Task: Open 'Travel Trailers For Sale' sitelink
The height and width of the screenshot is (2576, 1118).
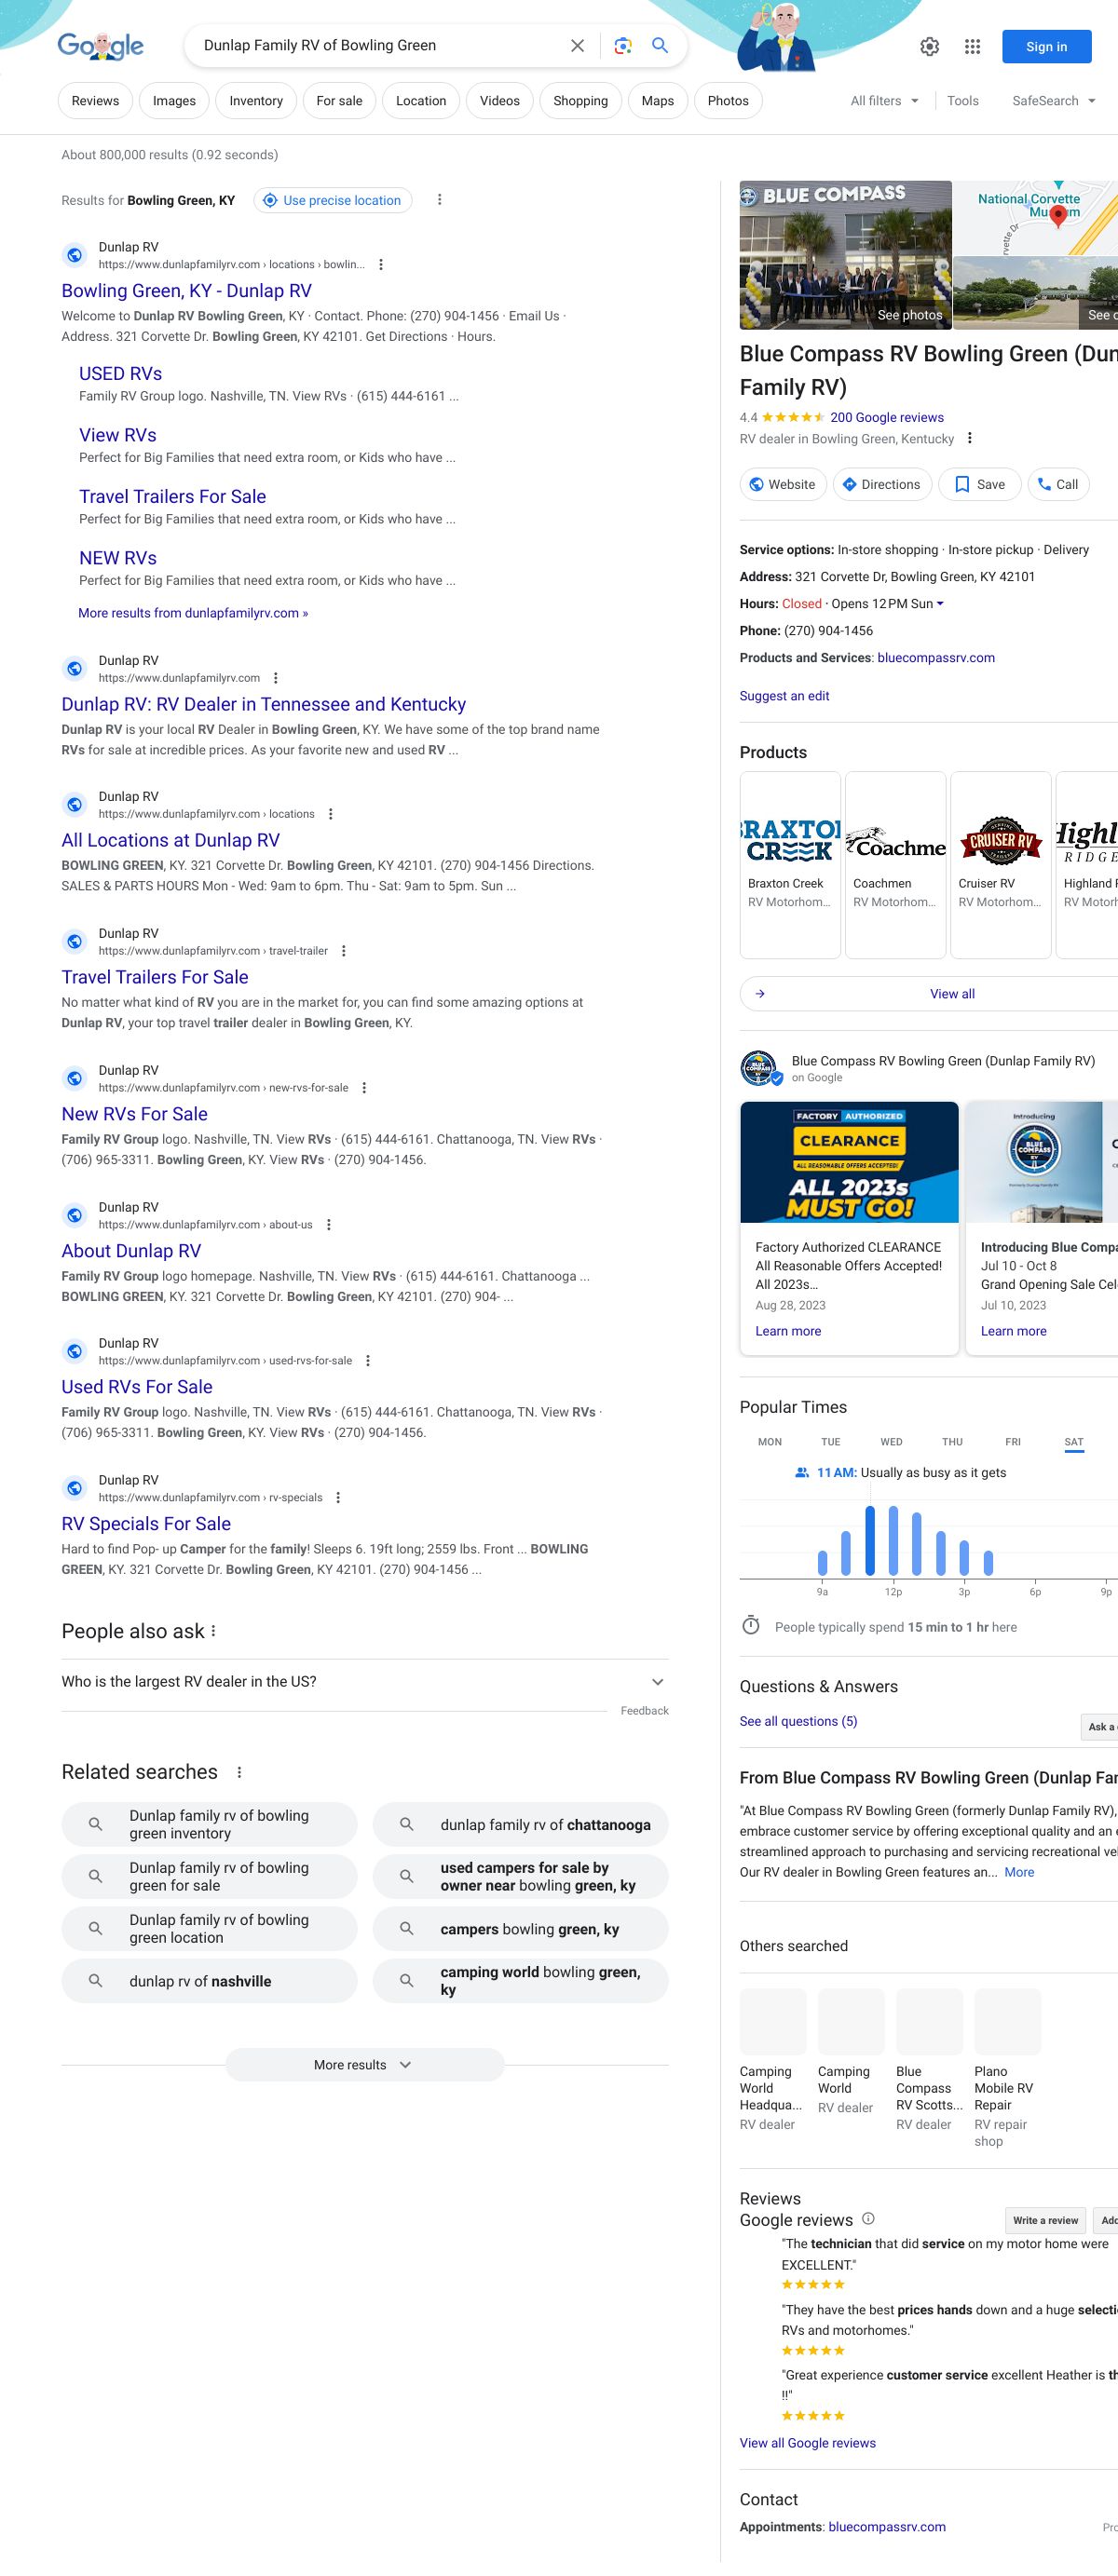Action: [x=172, y=497]
